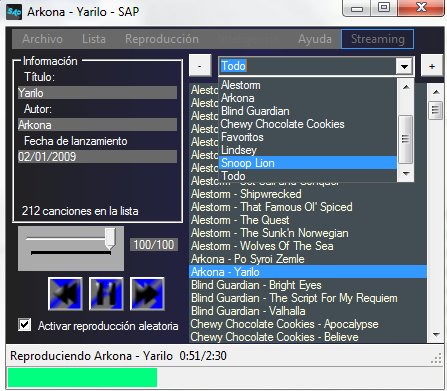The width and height of the screenshot is (447, 391).
Task: Select Favoritos in the dropdown list
Action: coord(308,137)
